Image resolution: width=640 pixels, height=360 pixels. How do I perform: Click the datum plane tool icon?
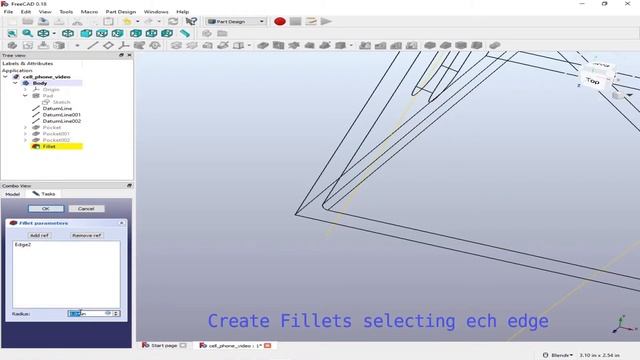click(108, 45)
